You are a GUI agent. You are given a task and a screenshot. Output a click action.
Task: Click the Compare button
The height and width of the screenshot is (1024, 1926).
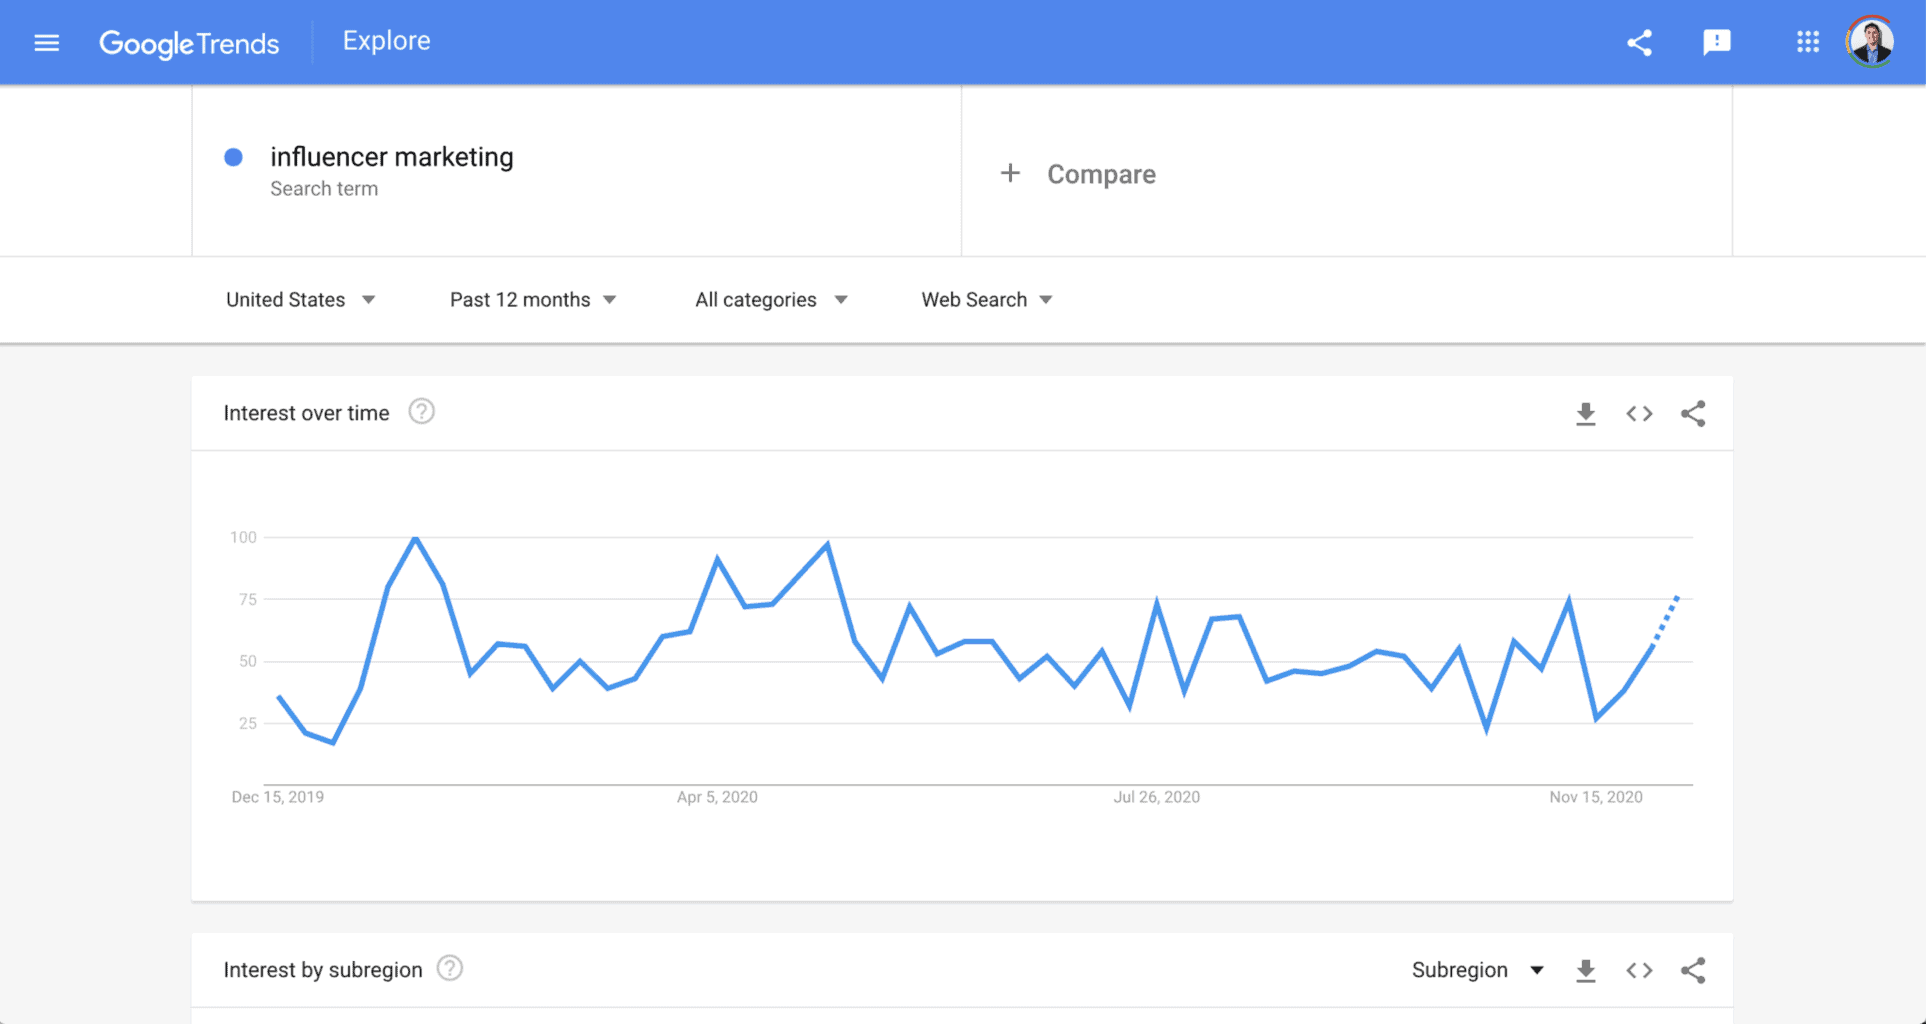[1078, 174]
